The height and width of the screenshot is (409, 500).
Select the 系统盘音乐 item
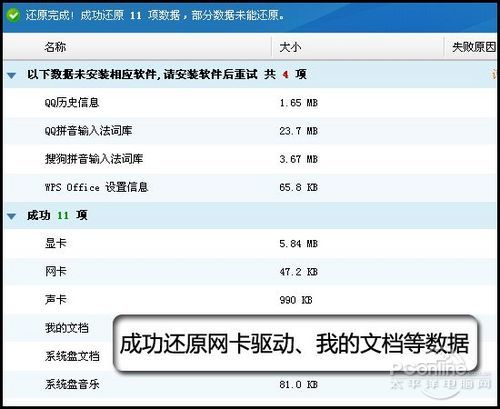[x=72, y=384]
